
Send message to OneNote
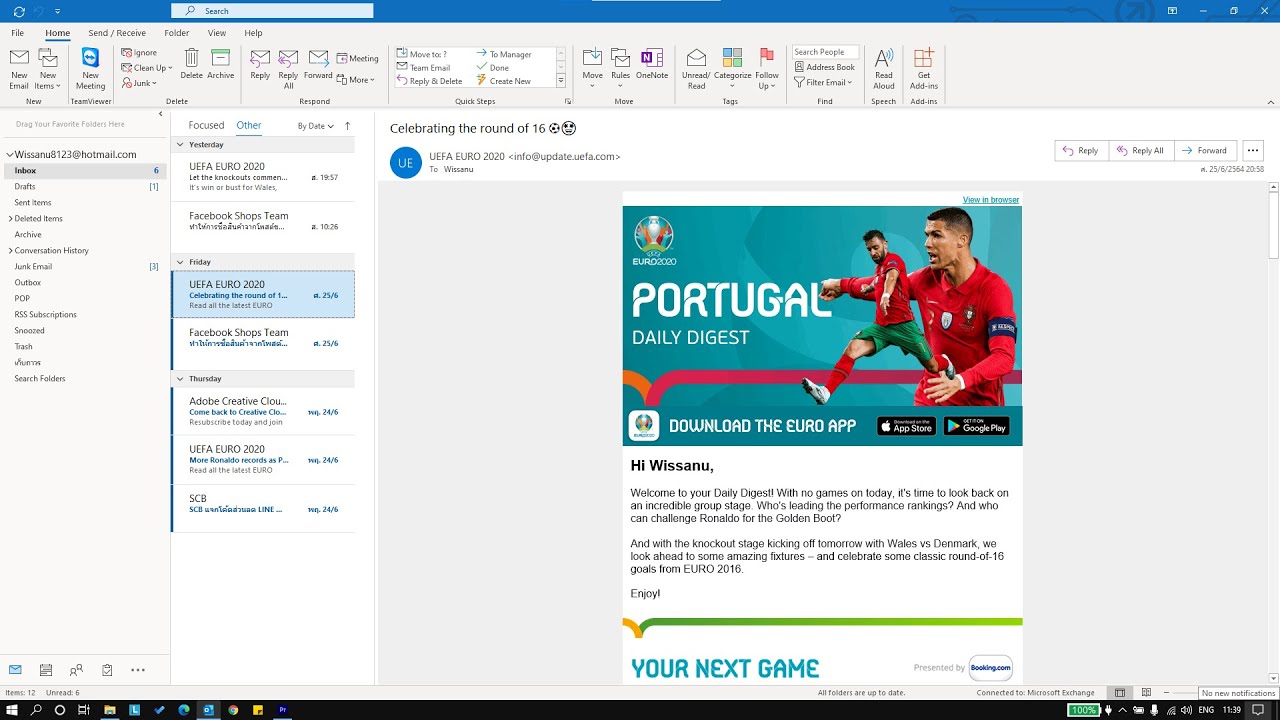coord(652,64)
